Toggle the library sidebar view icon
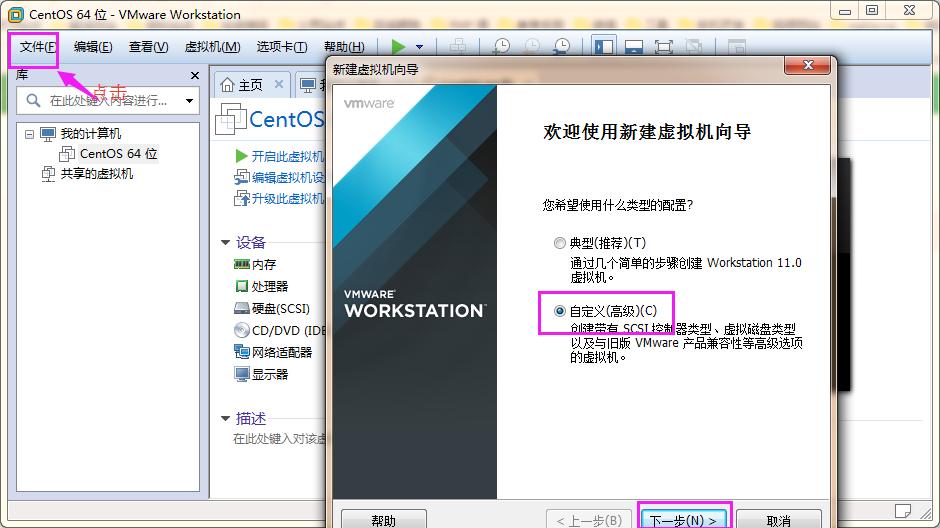The image size is (940, 528). tap(604, 46)
